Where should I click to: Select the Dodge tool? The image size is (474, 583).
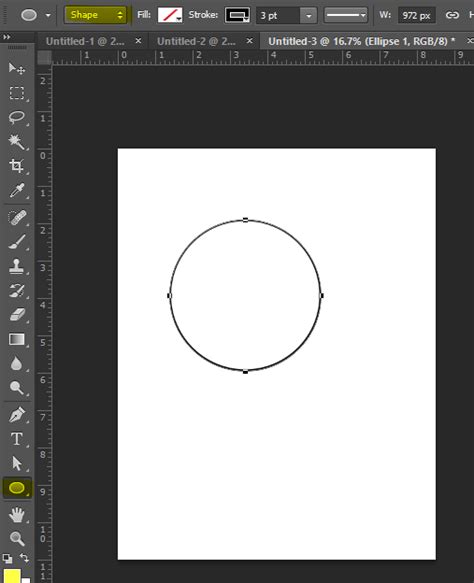[17, 388]
